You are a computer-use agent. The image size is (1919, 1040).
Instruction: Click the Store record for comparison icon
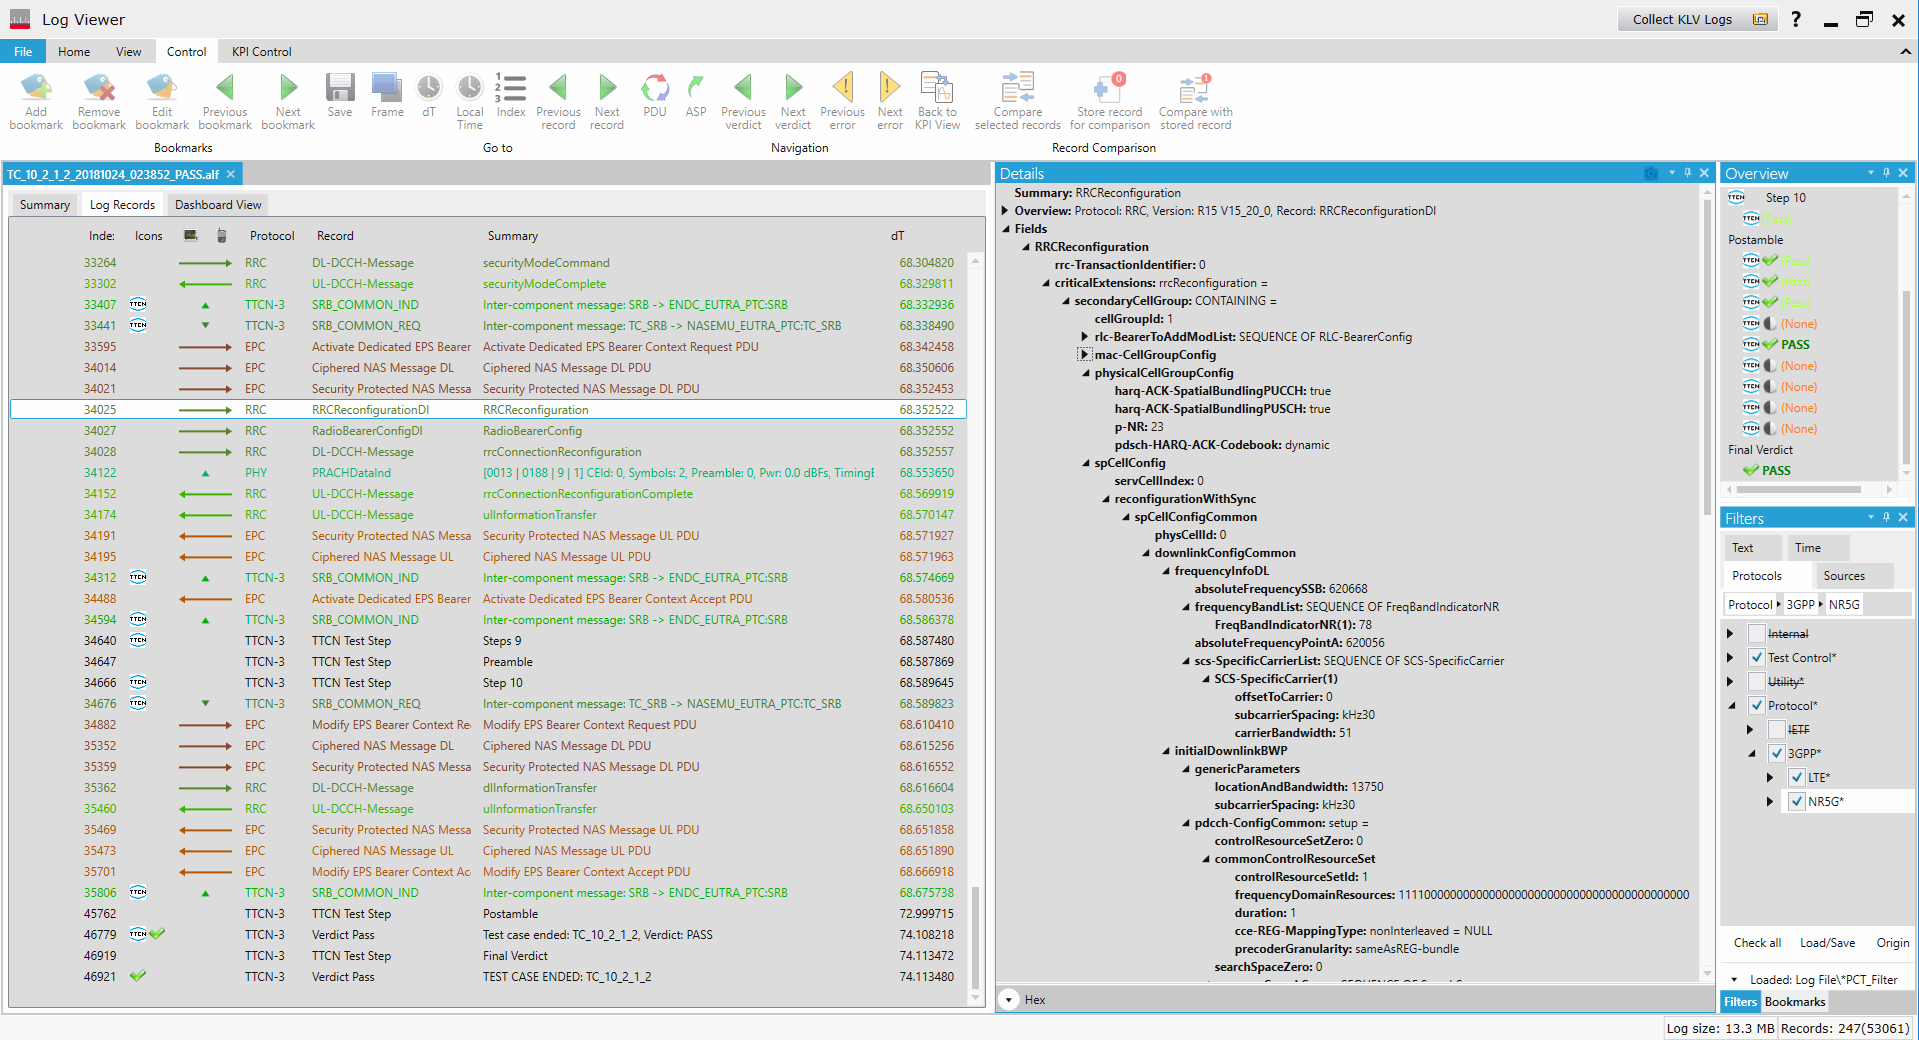[1108, 88]
